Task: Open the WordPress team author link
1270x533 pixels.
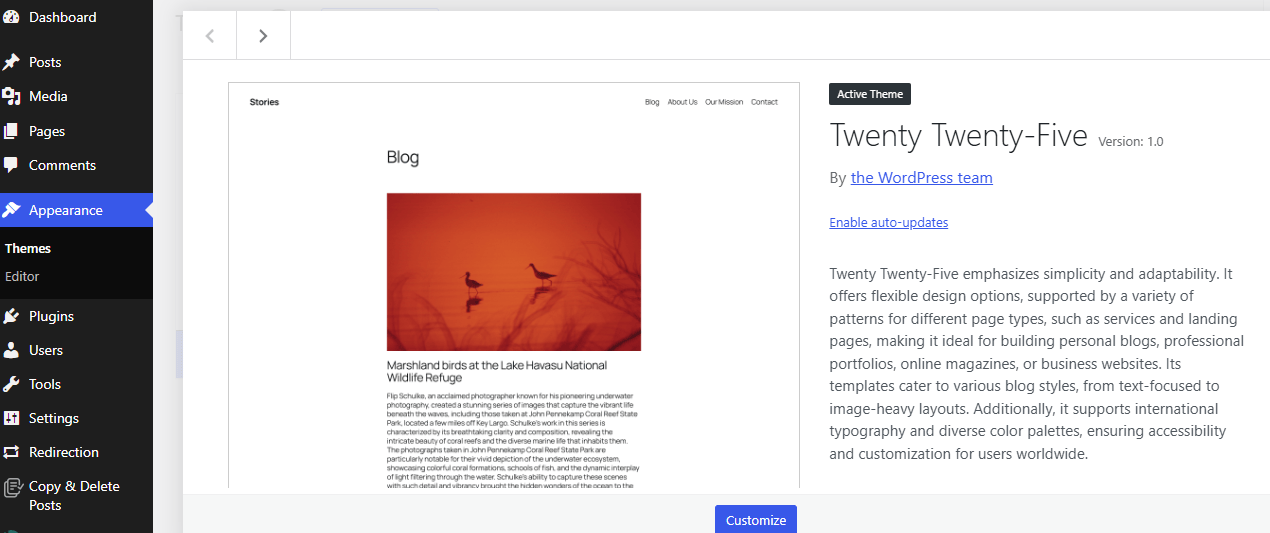Action: pos(921,178)
